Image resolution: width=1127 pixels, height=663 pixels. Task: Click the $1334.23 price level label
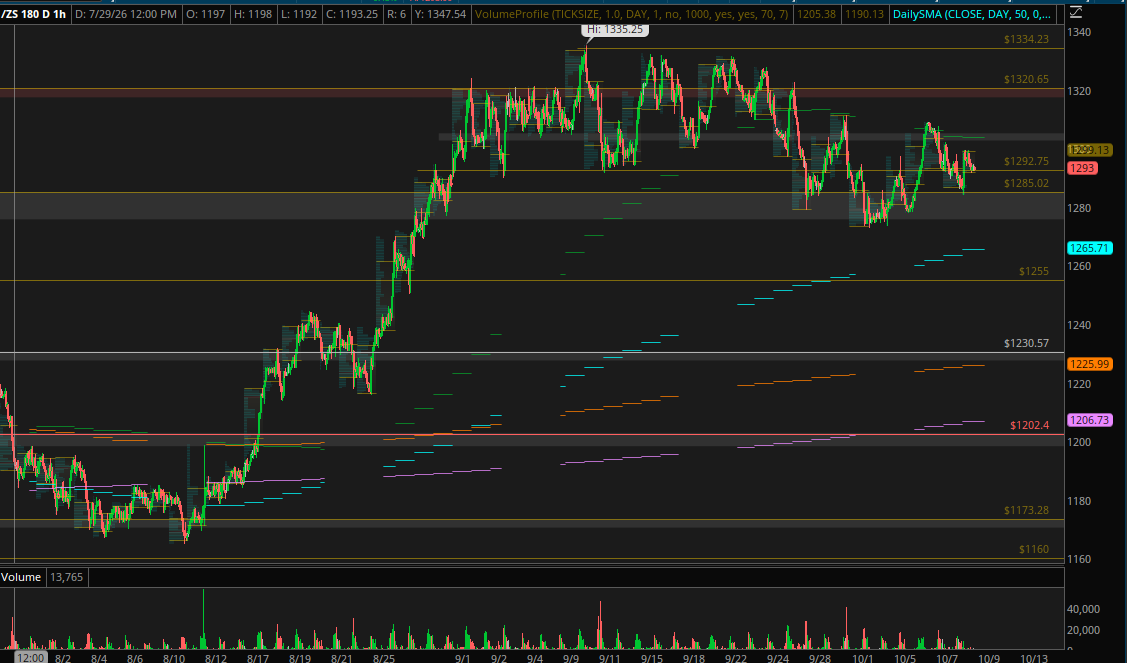pos(1026,39)
